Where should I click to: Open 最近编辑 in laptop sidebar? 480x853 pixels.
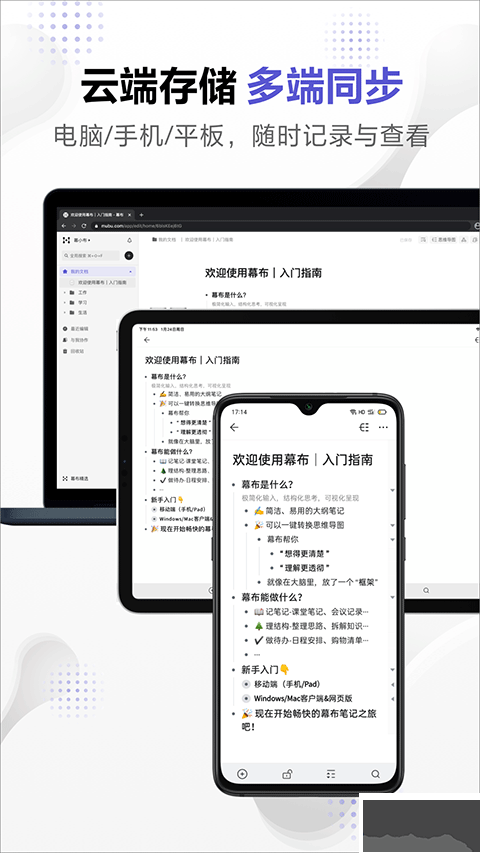point(76,329)
